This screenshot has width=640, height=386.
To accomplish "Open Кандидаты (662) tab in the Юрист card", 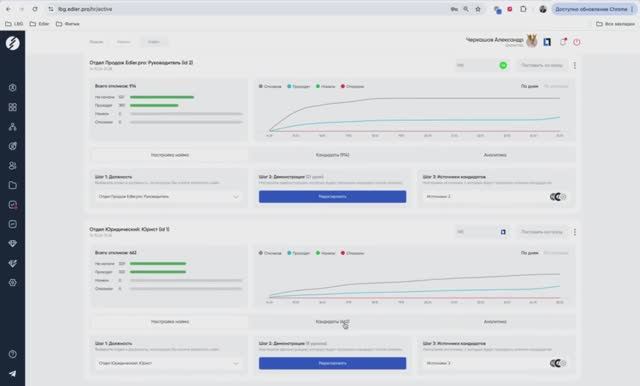I will point(332,322).
